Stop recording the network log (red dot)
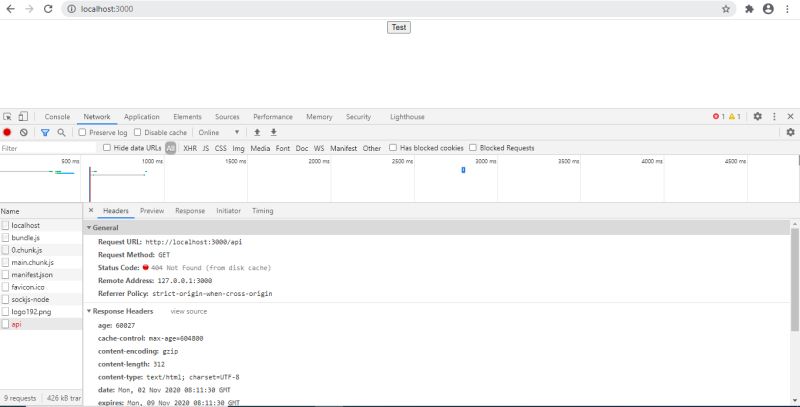 click(x=7, y=132)
